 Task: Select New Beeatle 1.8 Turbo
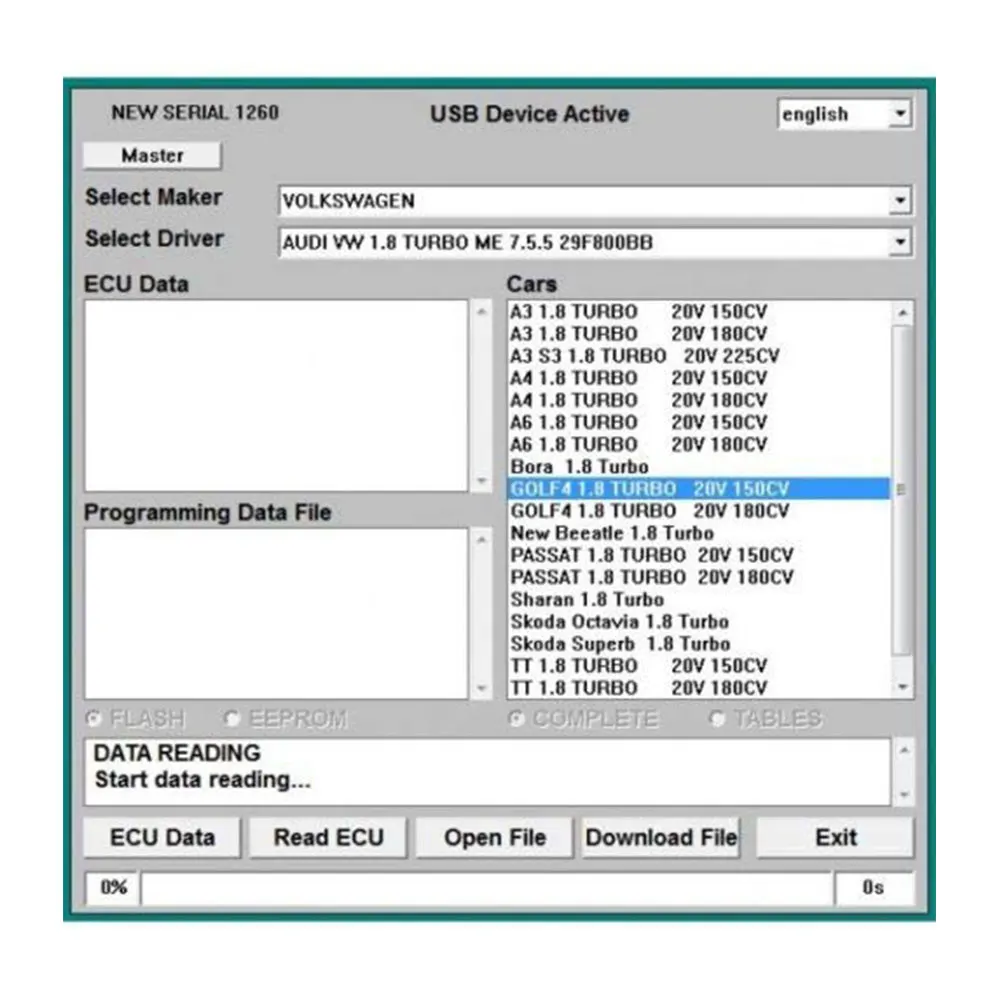coord(698,533)
